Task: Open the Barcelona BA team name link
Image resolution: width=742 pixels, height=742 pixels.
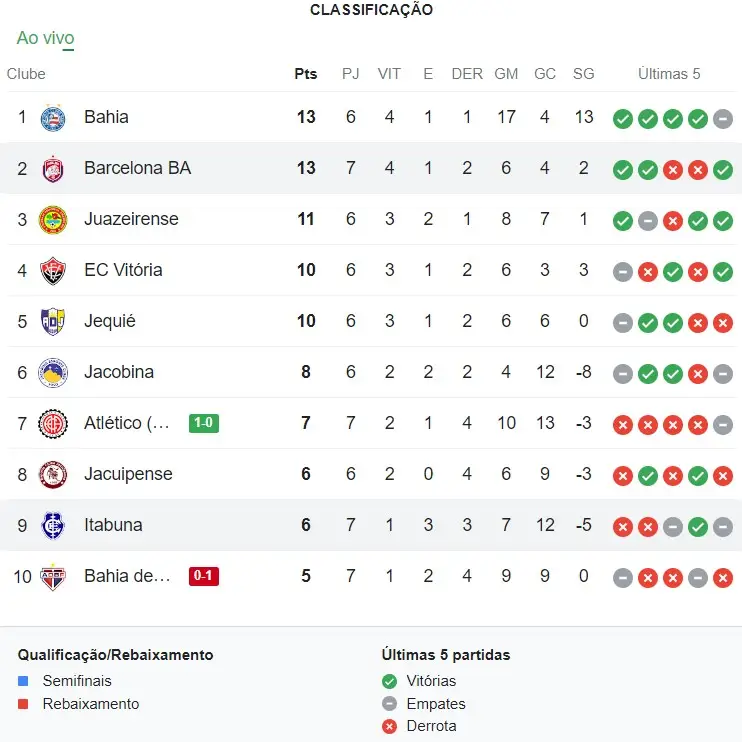Action: [x=137, y=168]
